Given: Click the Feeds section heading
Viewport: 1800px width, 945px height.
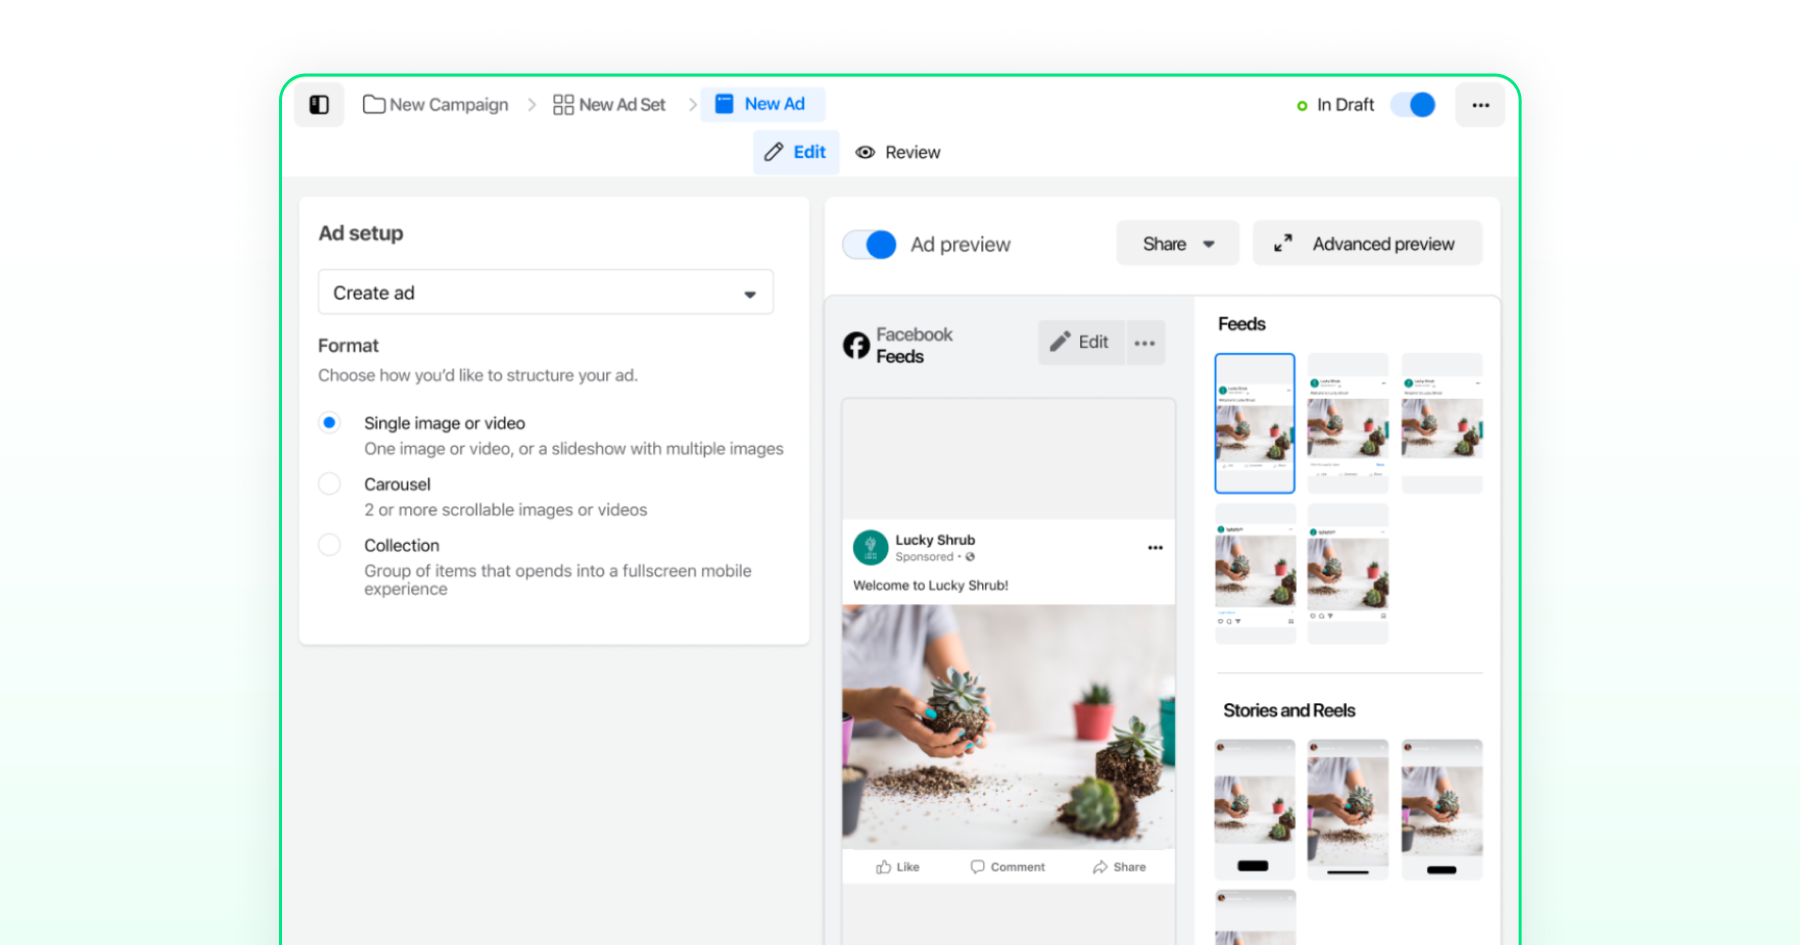Looking at the screenshot, I should 1242,324.
